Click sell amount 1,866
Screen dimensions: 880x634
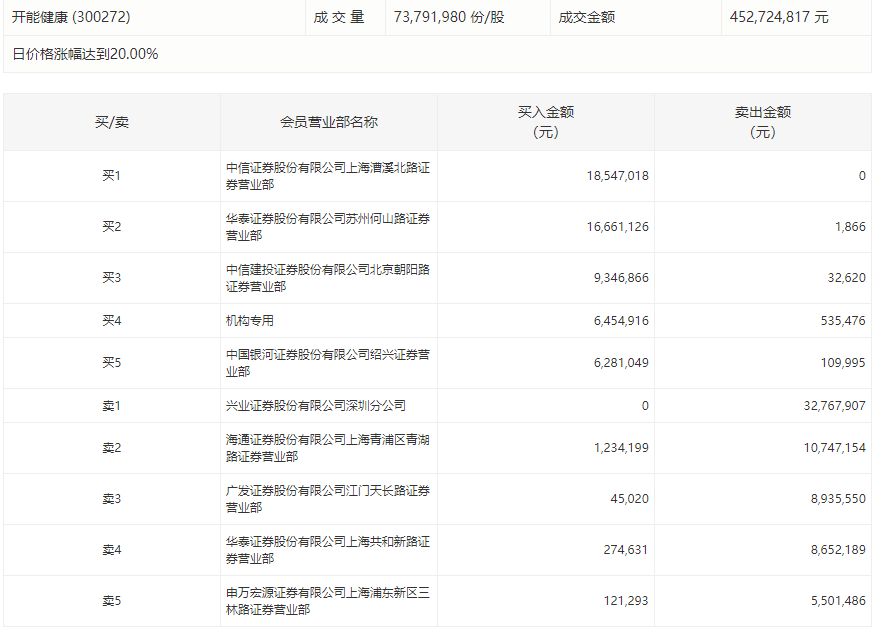pos(850,227)
